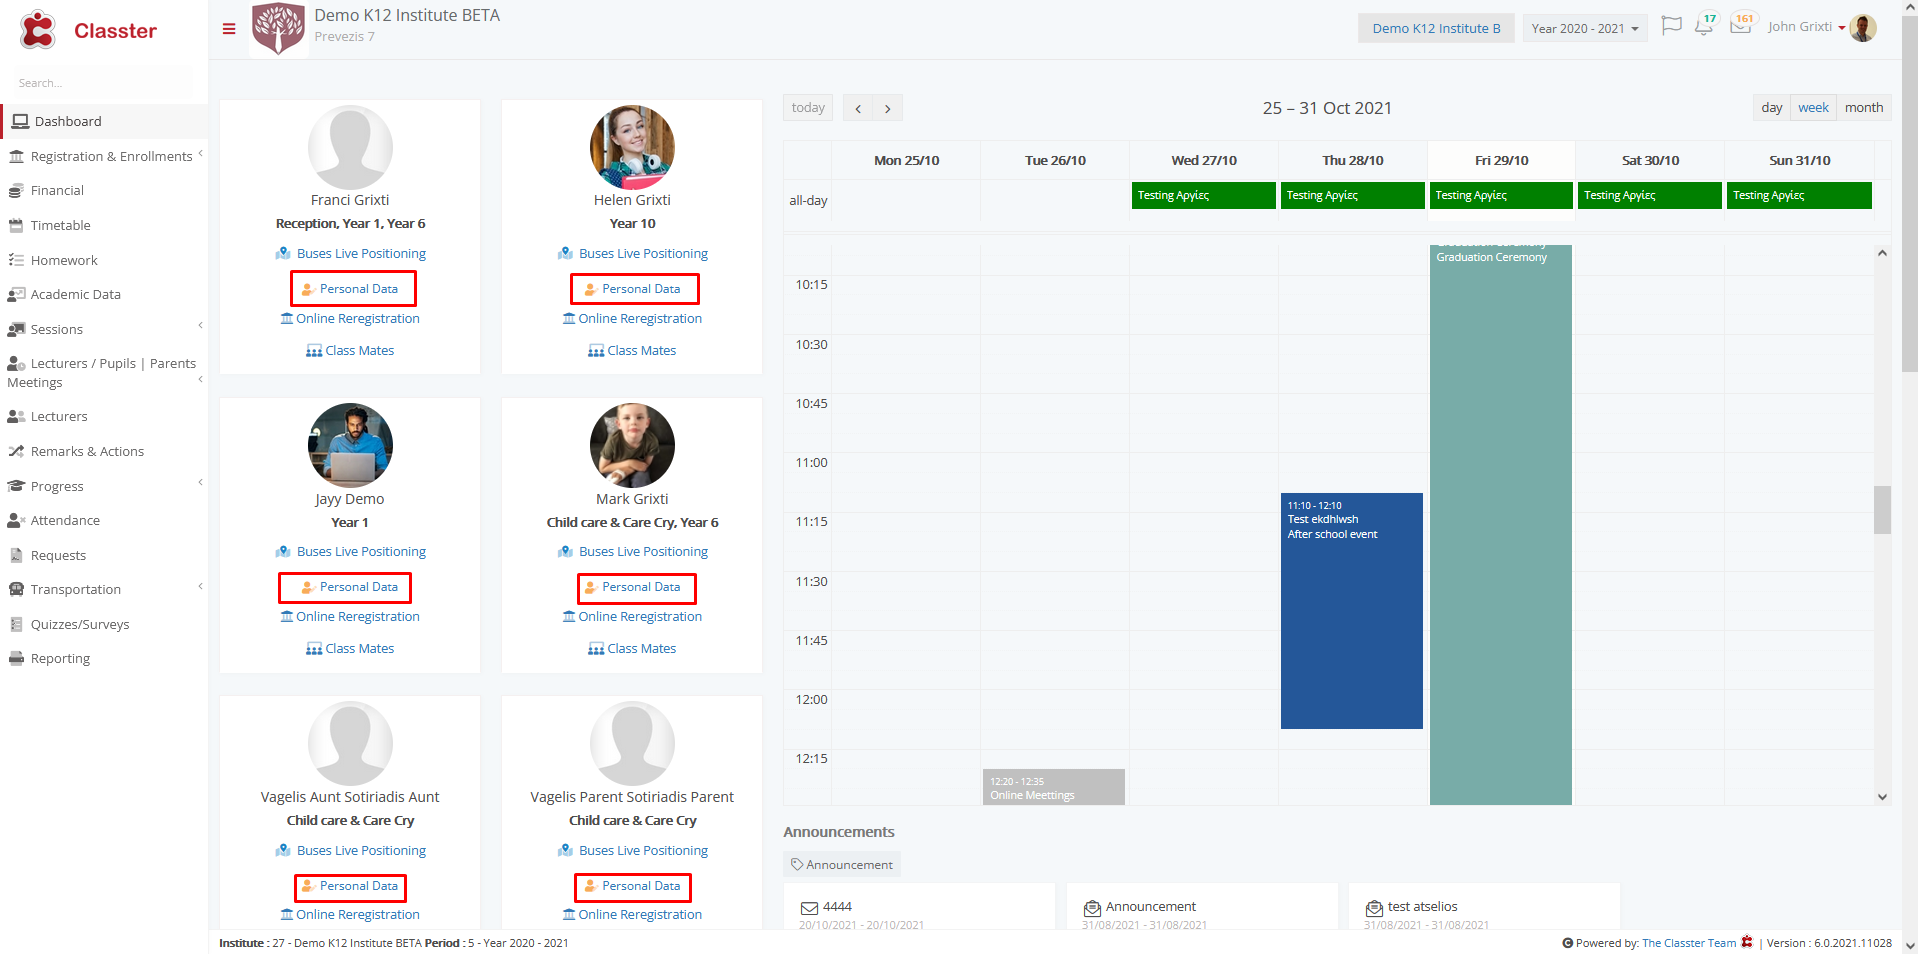Open Mark Grixti's Class Mates
Screen dimensions: 1918x954
coord(632,649)
